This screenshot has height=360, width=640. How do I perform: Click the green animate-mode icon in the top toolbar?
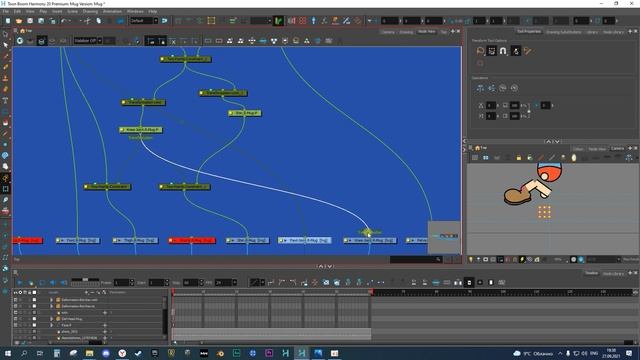point(278,20)
